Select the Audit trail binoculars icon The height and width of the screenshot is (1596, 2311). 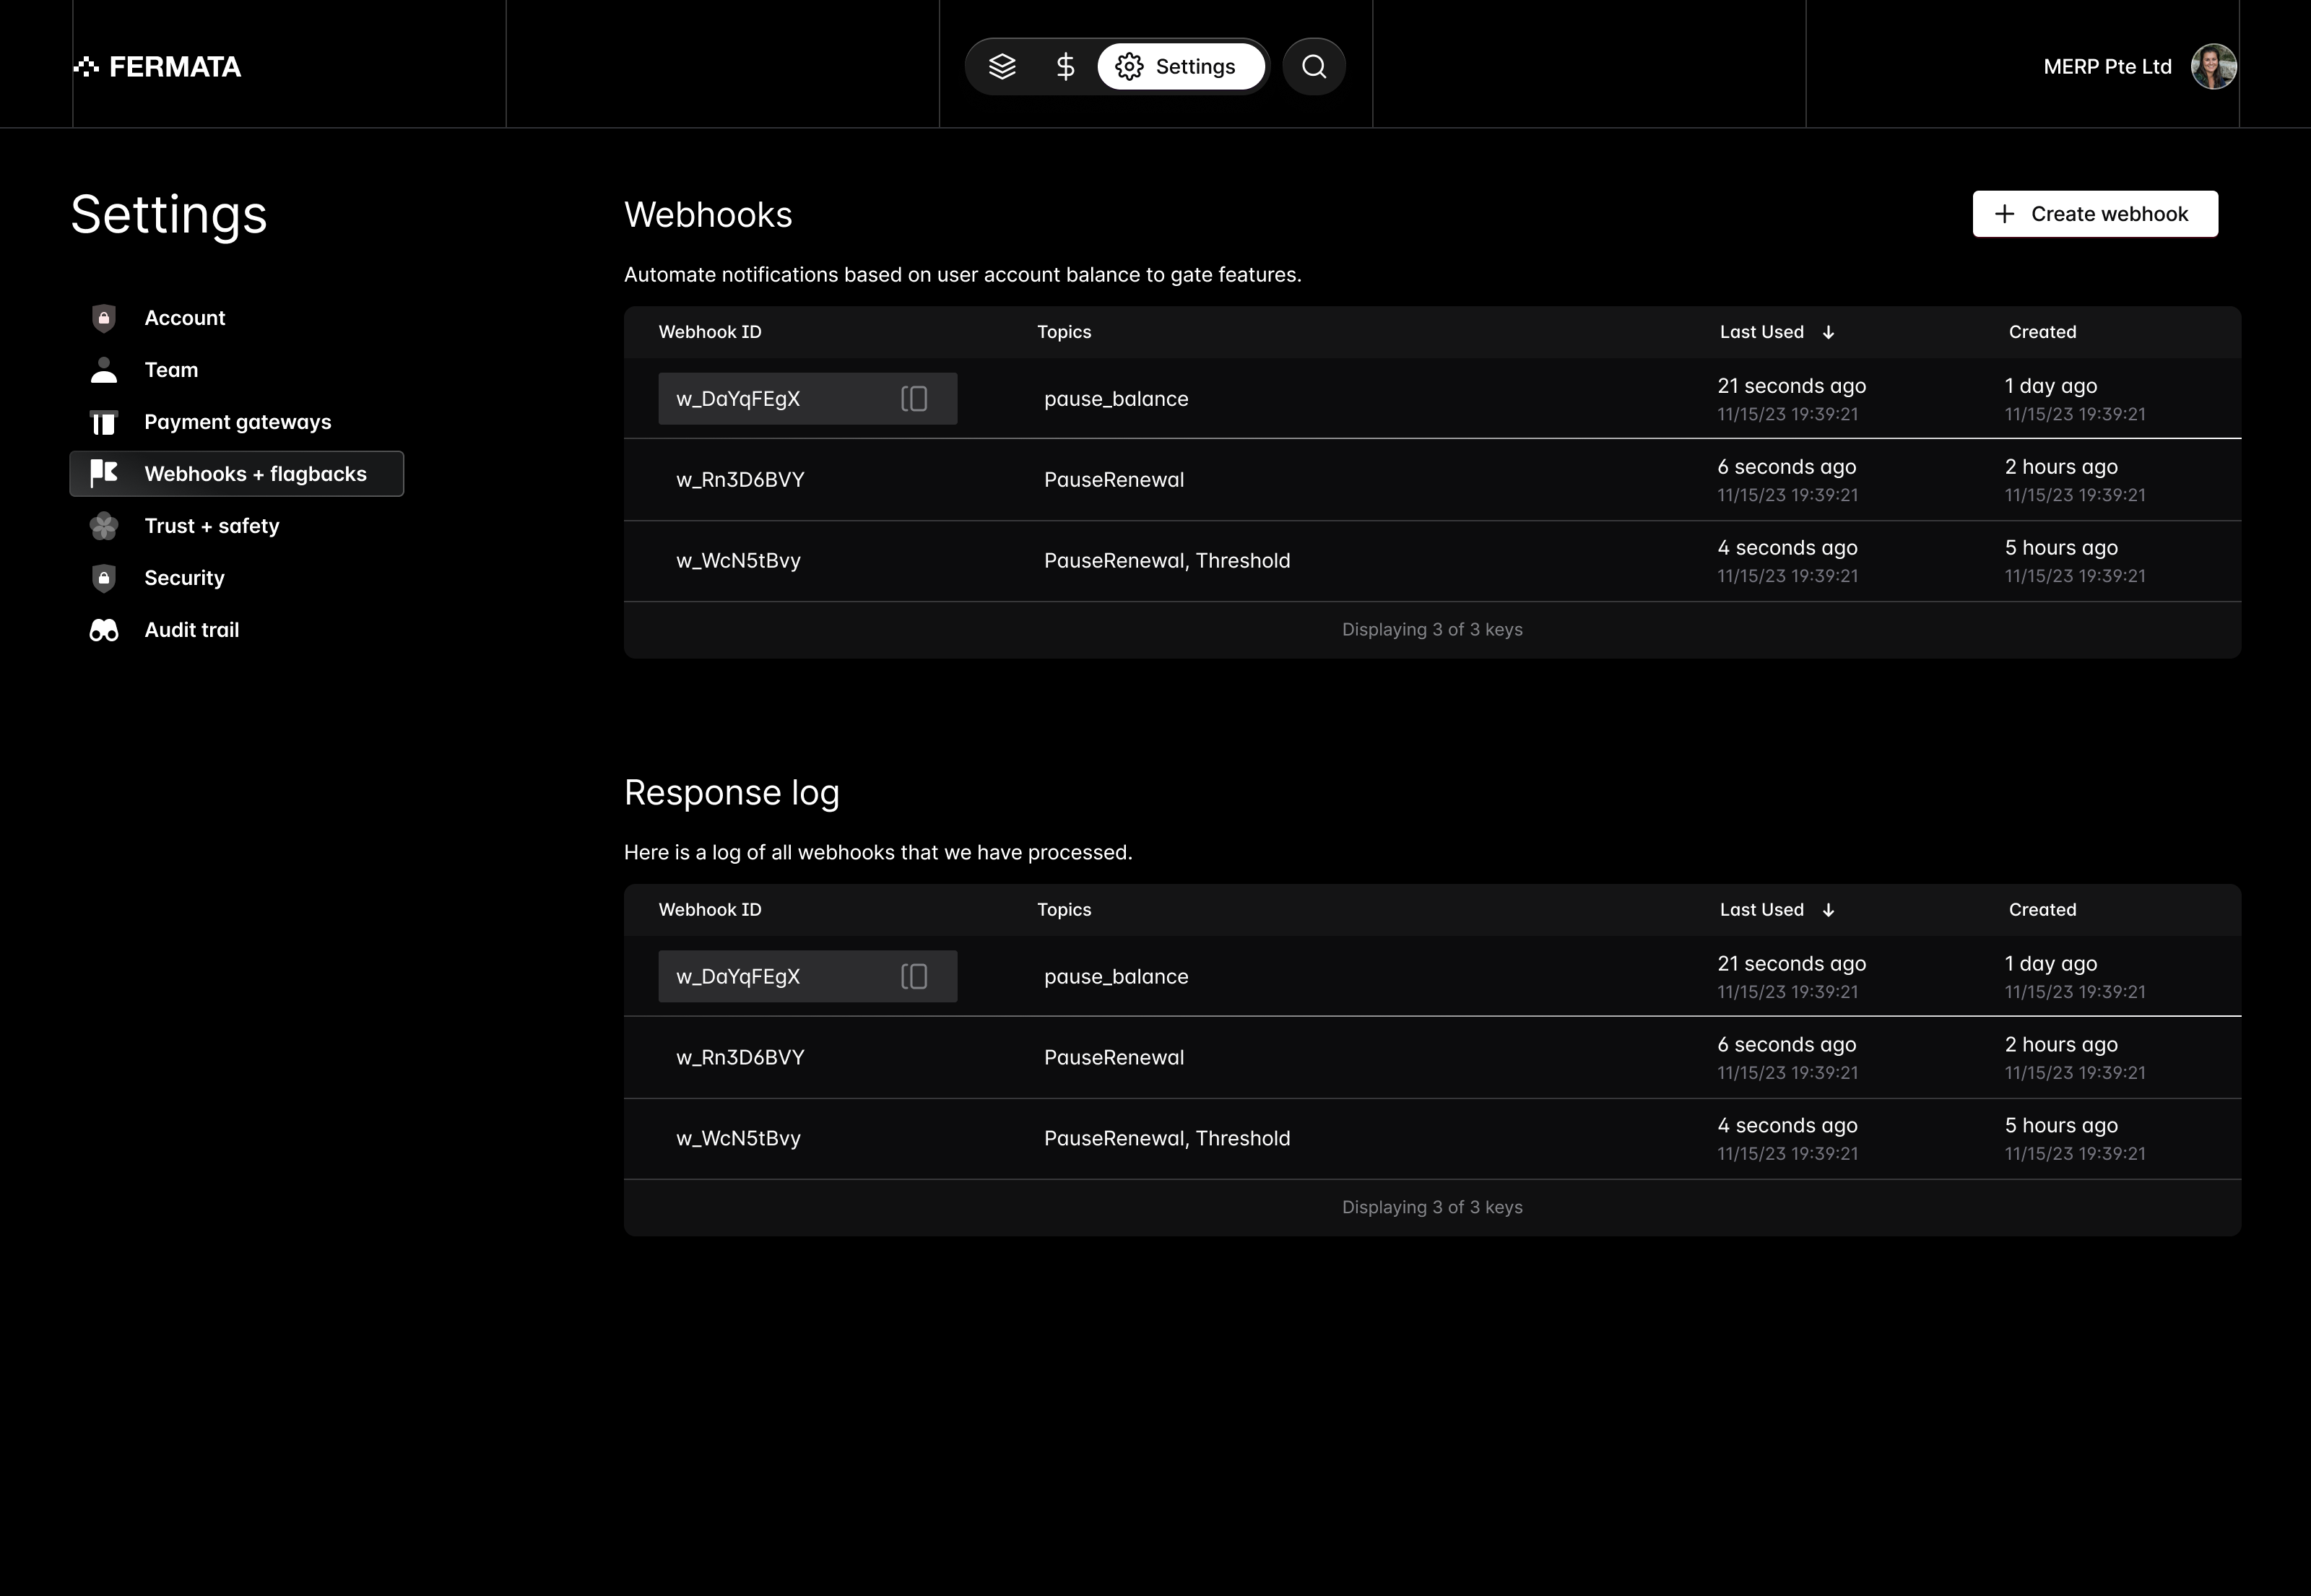104,629
